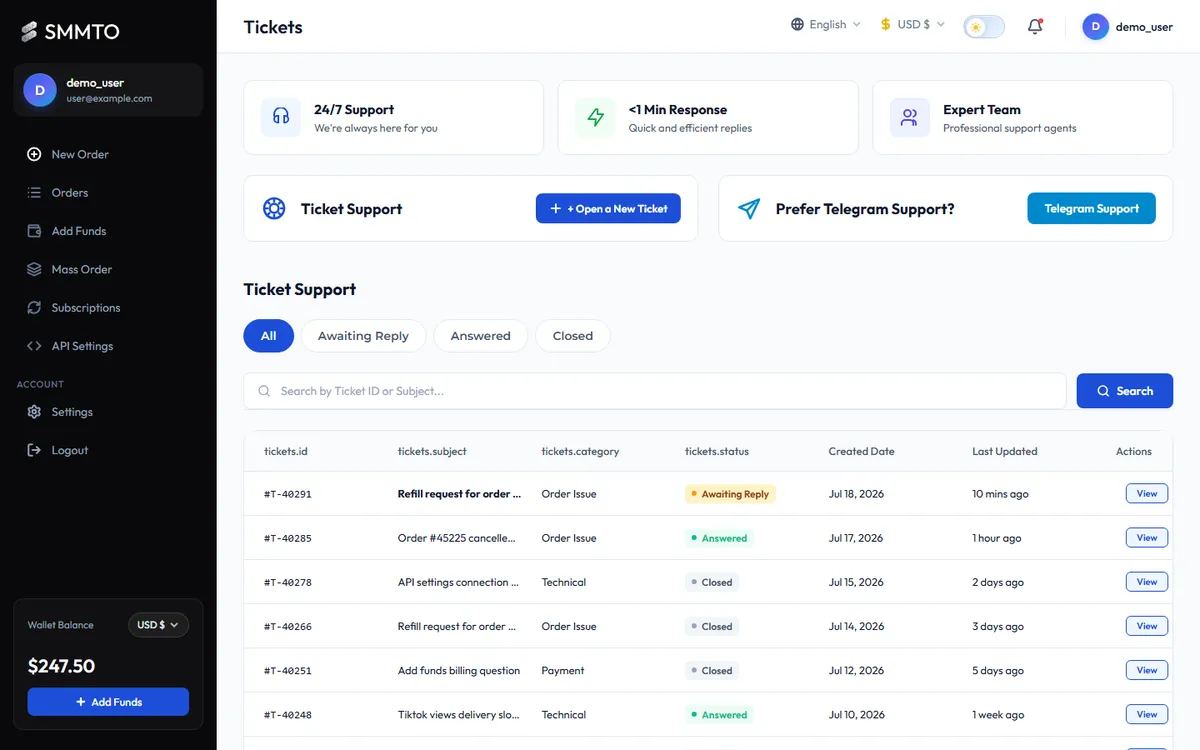The width and height of the screenshot is (1200, 750).
Task: Click the Open a New Ticket button
Action: click(608, 209)
